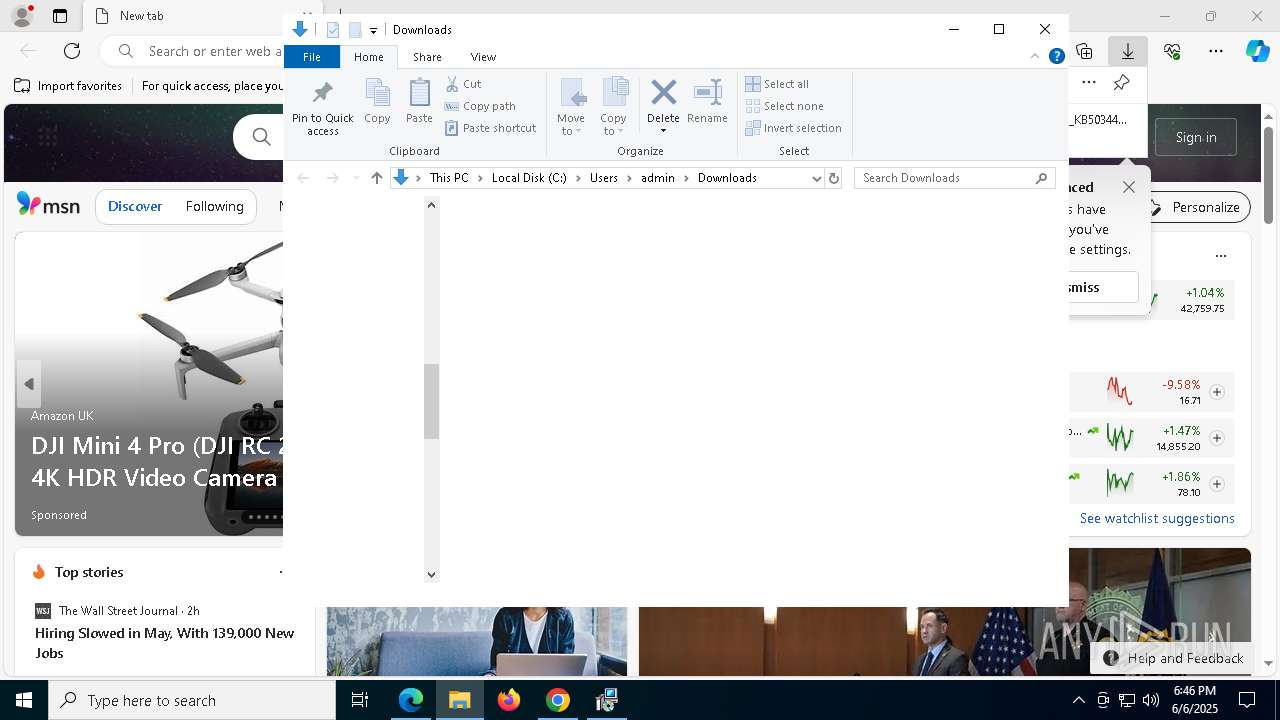
Task: Open Personalize on the MSN page
Action: point(1197,207)
